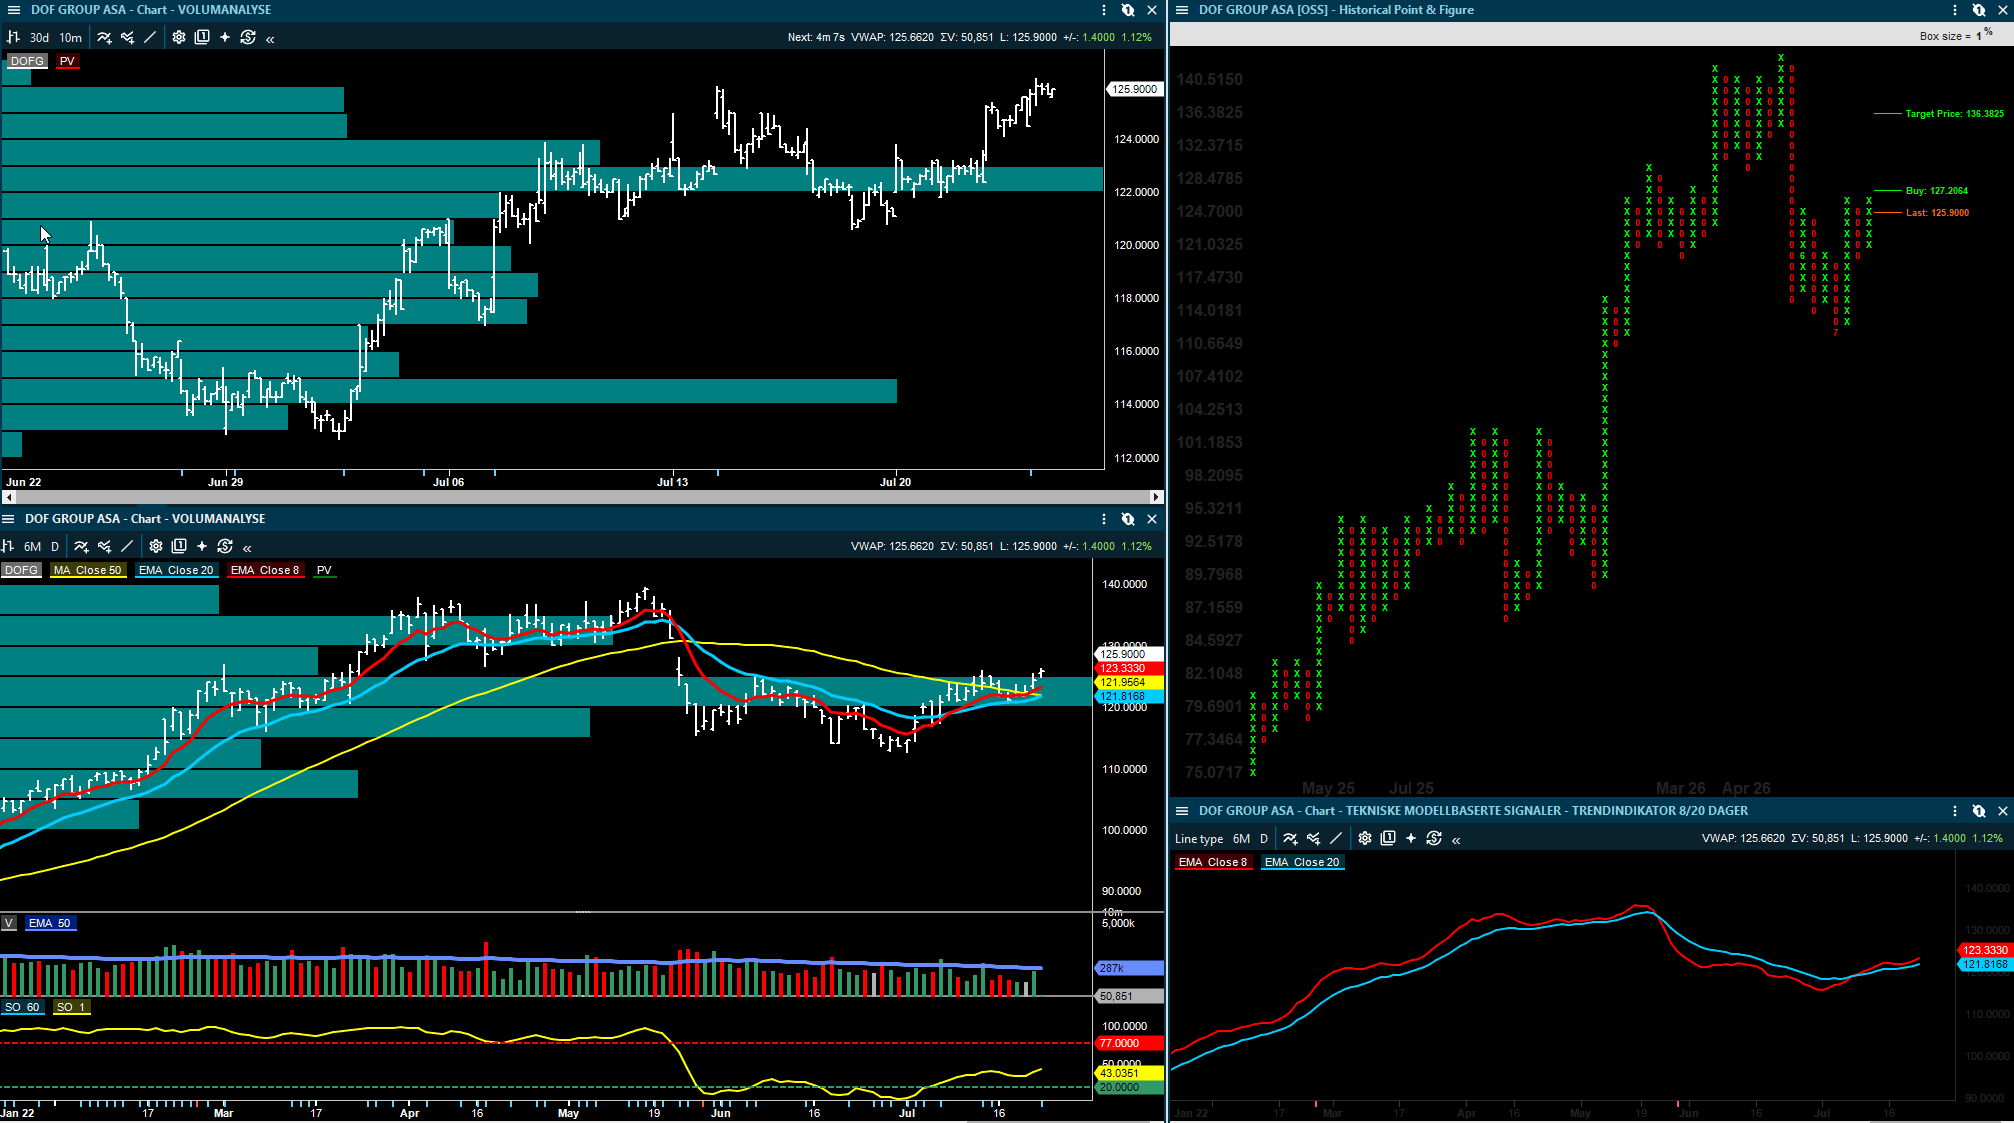
Task: Open options menu of 6M VOLUMANALYSE panel
Action: (1104, 519)
